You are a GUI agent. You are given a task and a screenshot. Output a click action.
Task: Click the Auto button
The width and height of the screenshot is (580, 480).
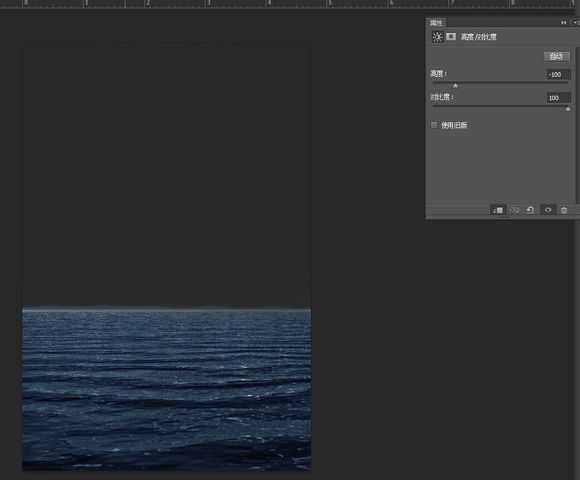(556, 57)
